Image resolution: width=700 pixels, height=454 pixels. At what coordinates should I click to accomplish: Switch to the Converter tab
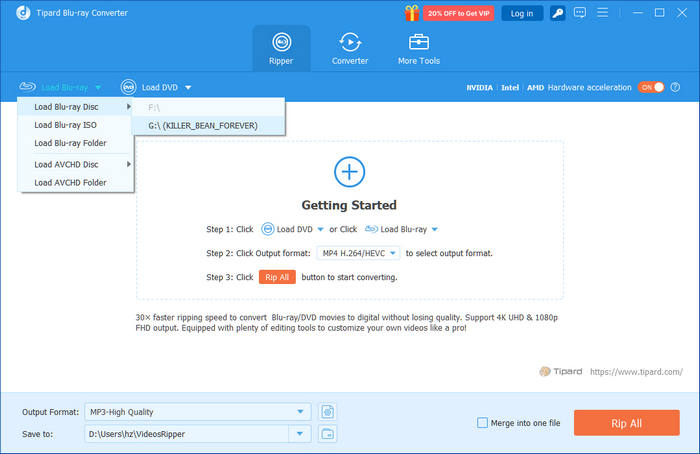pyautogui.click(x=350, y=48)
